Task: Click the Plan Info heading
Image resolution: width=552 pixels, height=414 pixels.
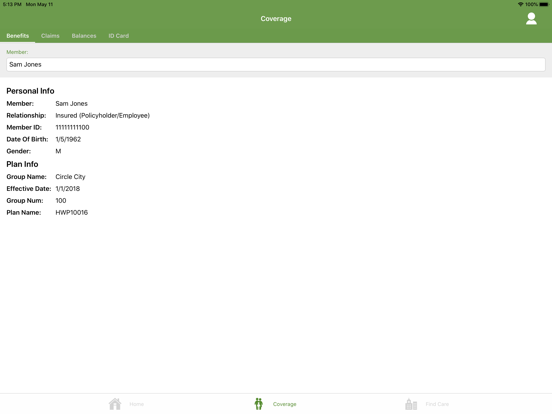Action: [22, 164]
